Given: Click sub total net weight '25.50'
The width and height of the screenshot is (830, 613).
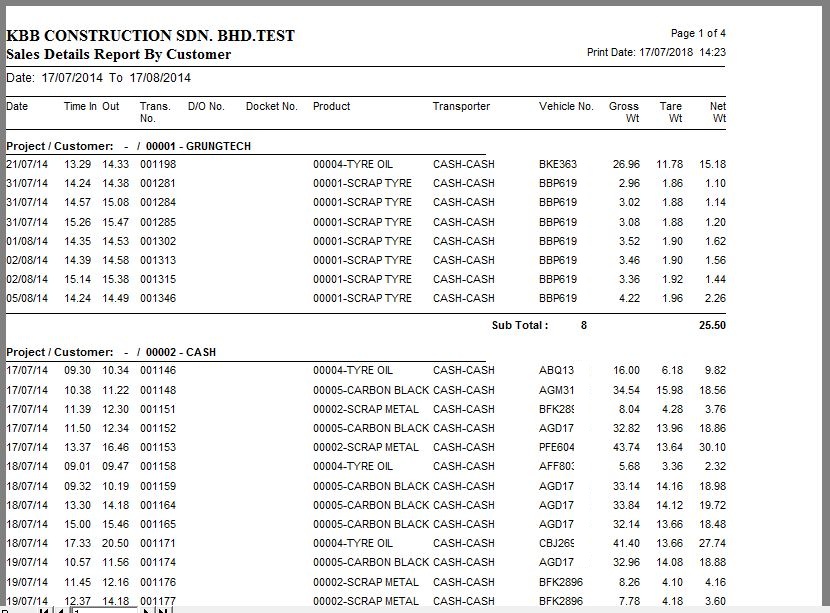Looking at the screenshot, I should click(712, 326).
